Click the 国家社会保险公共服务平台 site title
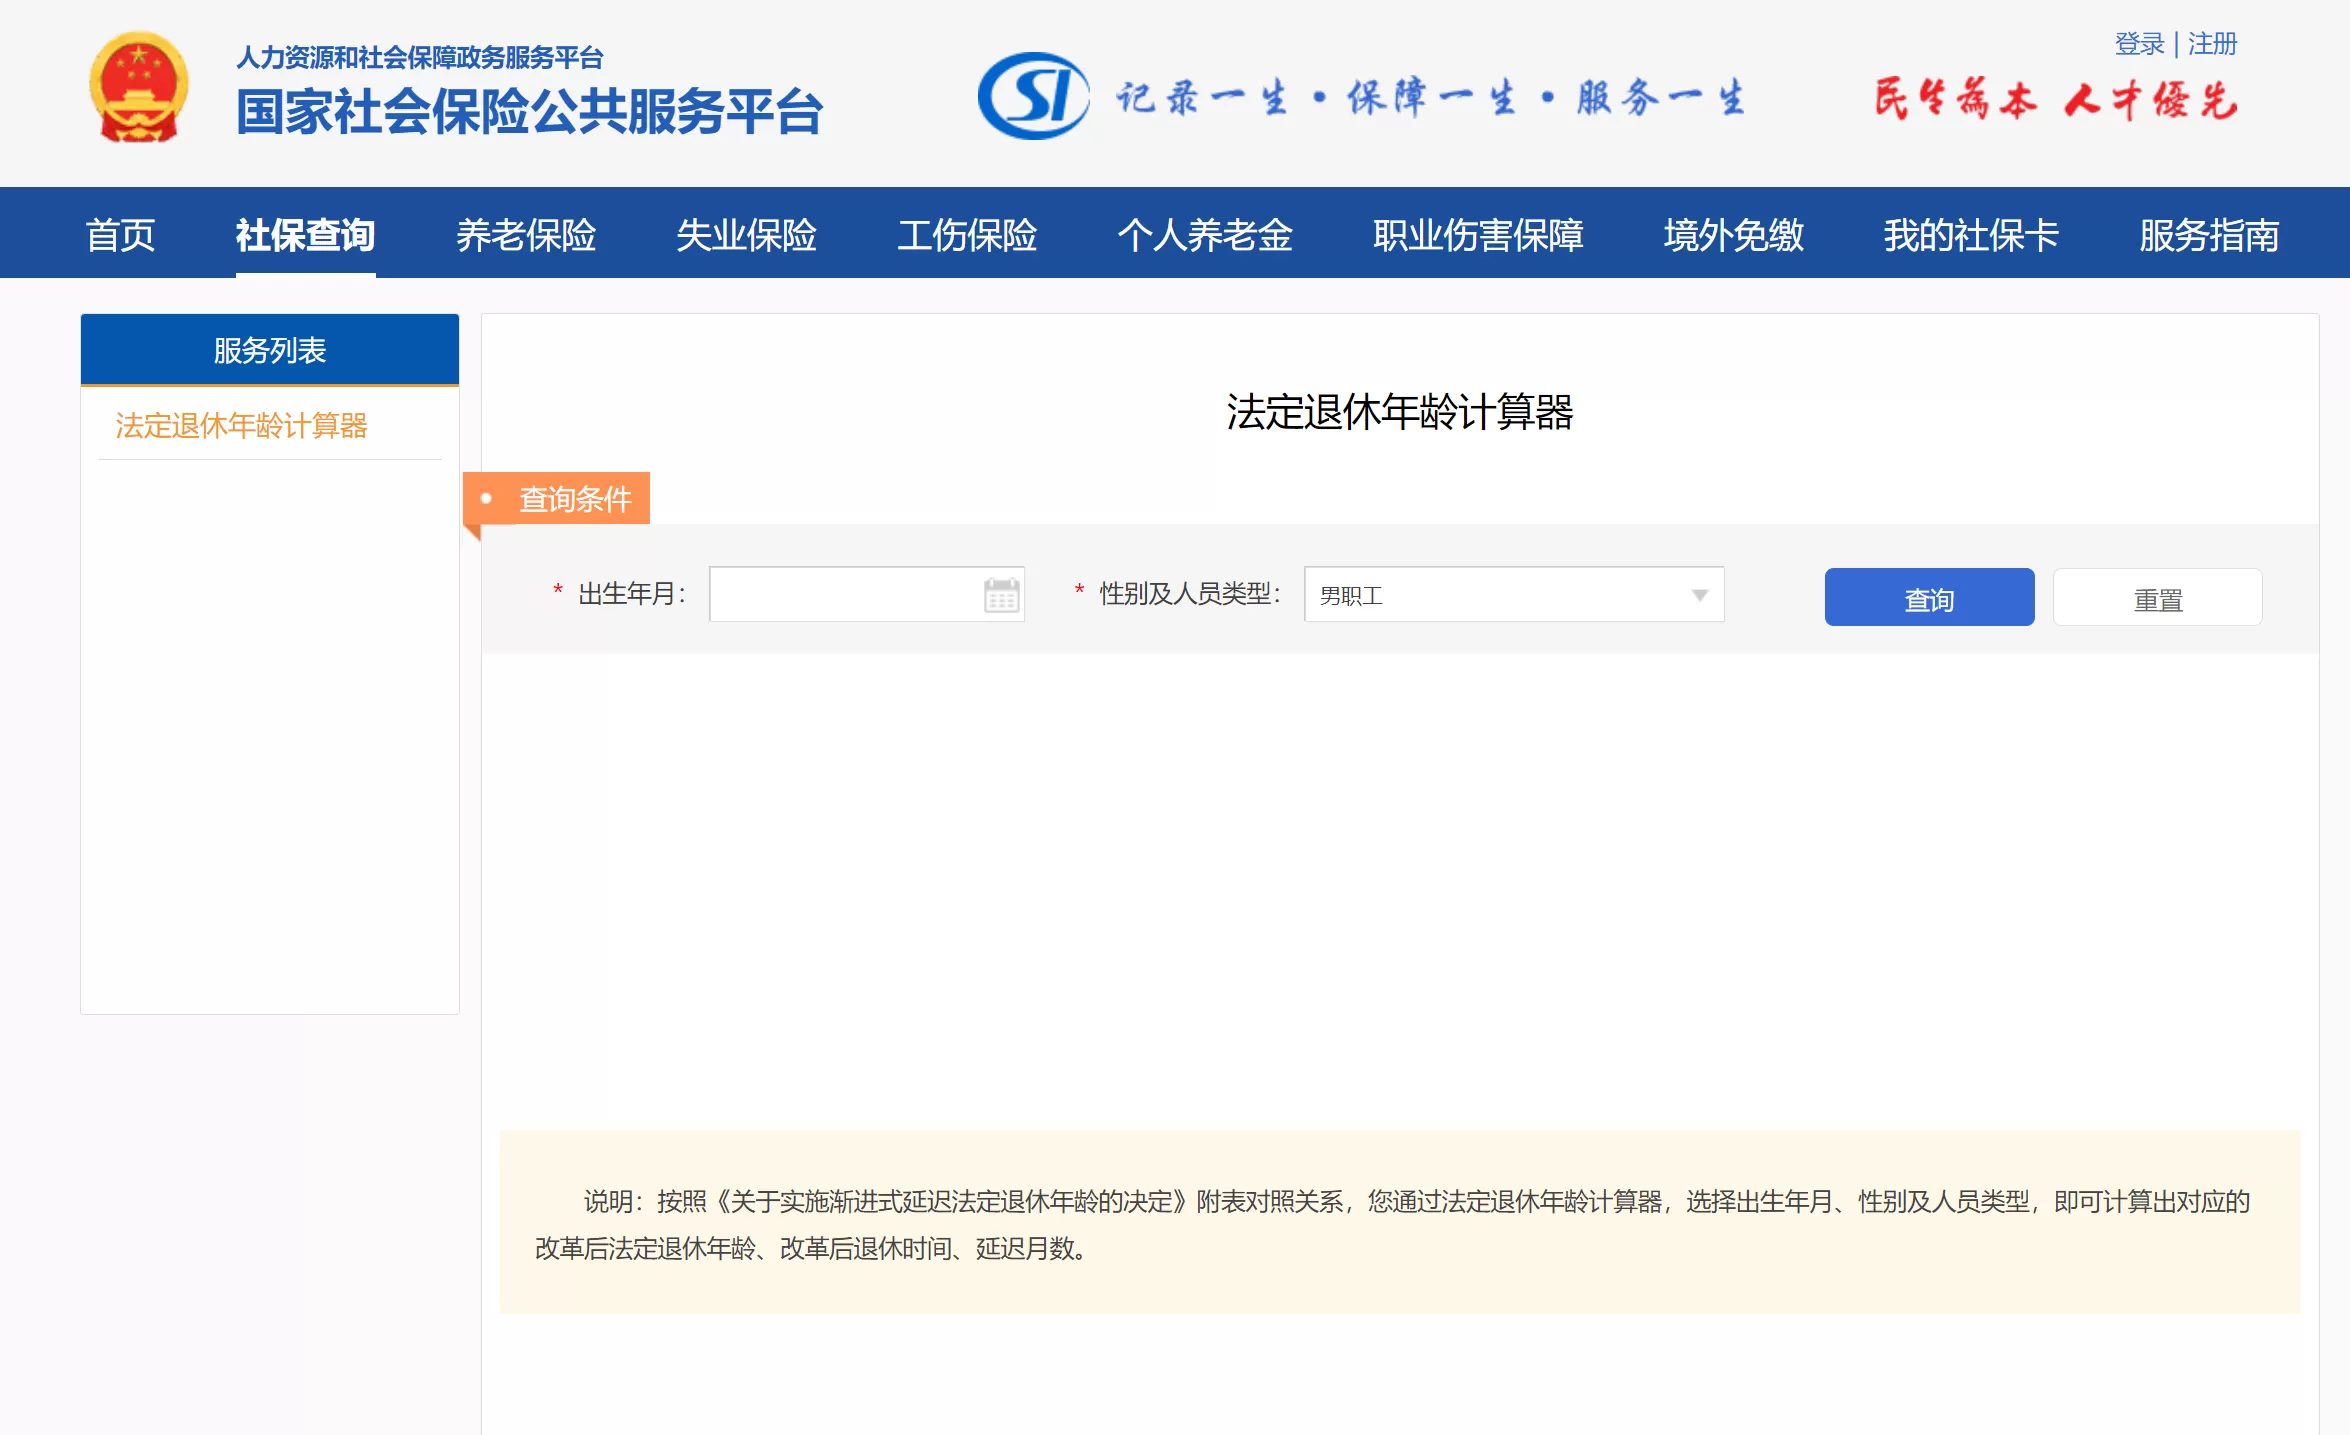This screenshot has height=1435, width=2350. click(528, 113)
